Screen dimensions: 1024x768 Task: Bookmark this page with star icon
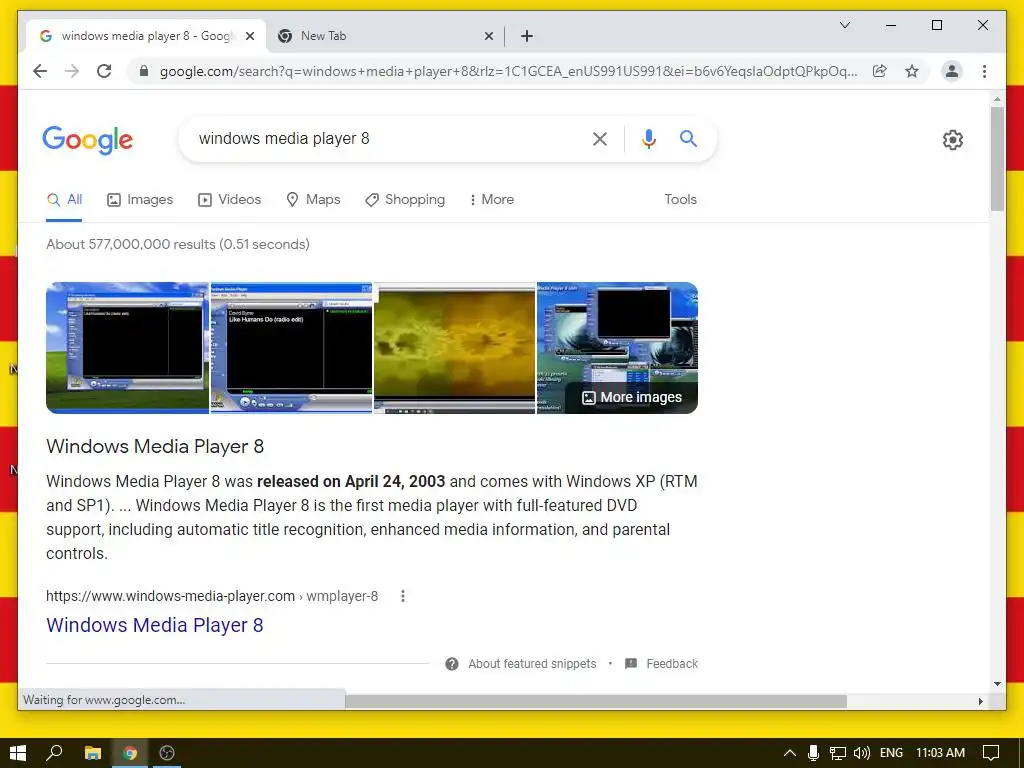912,71
